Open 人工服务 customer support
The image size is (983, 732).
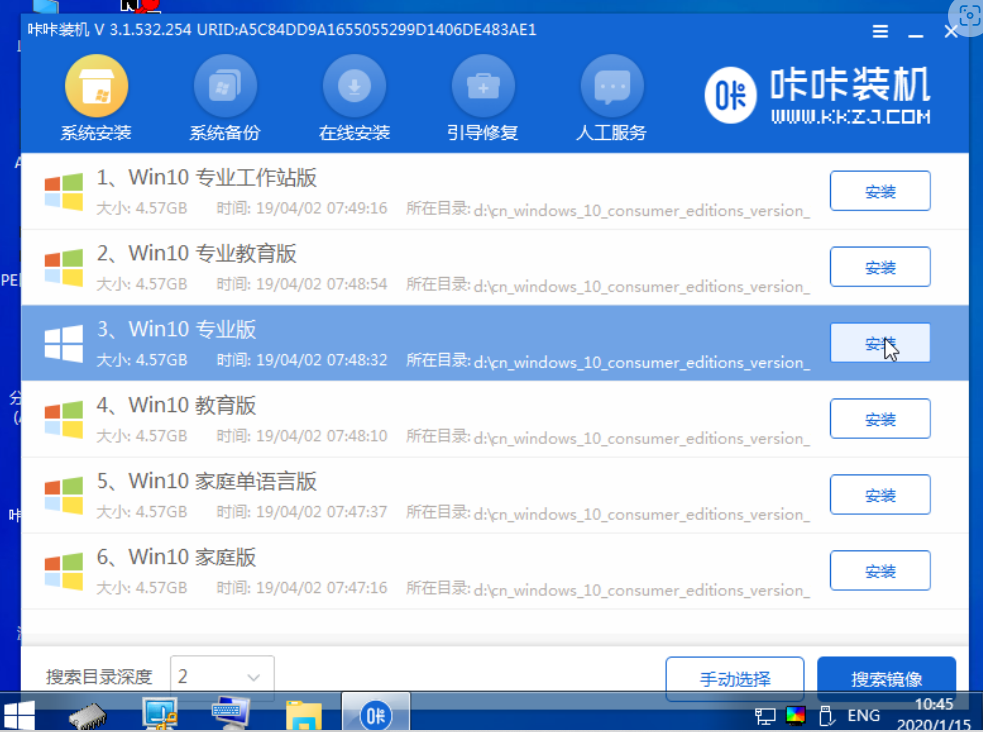point(611,99)
